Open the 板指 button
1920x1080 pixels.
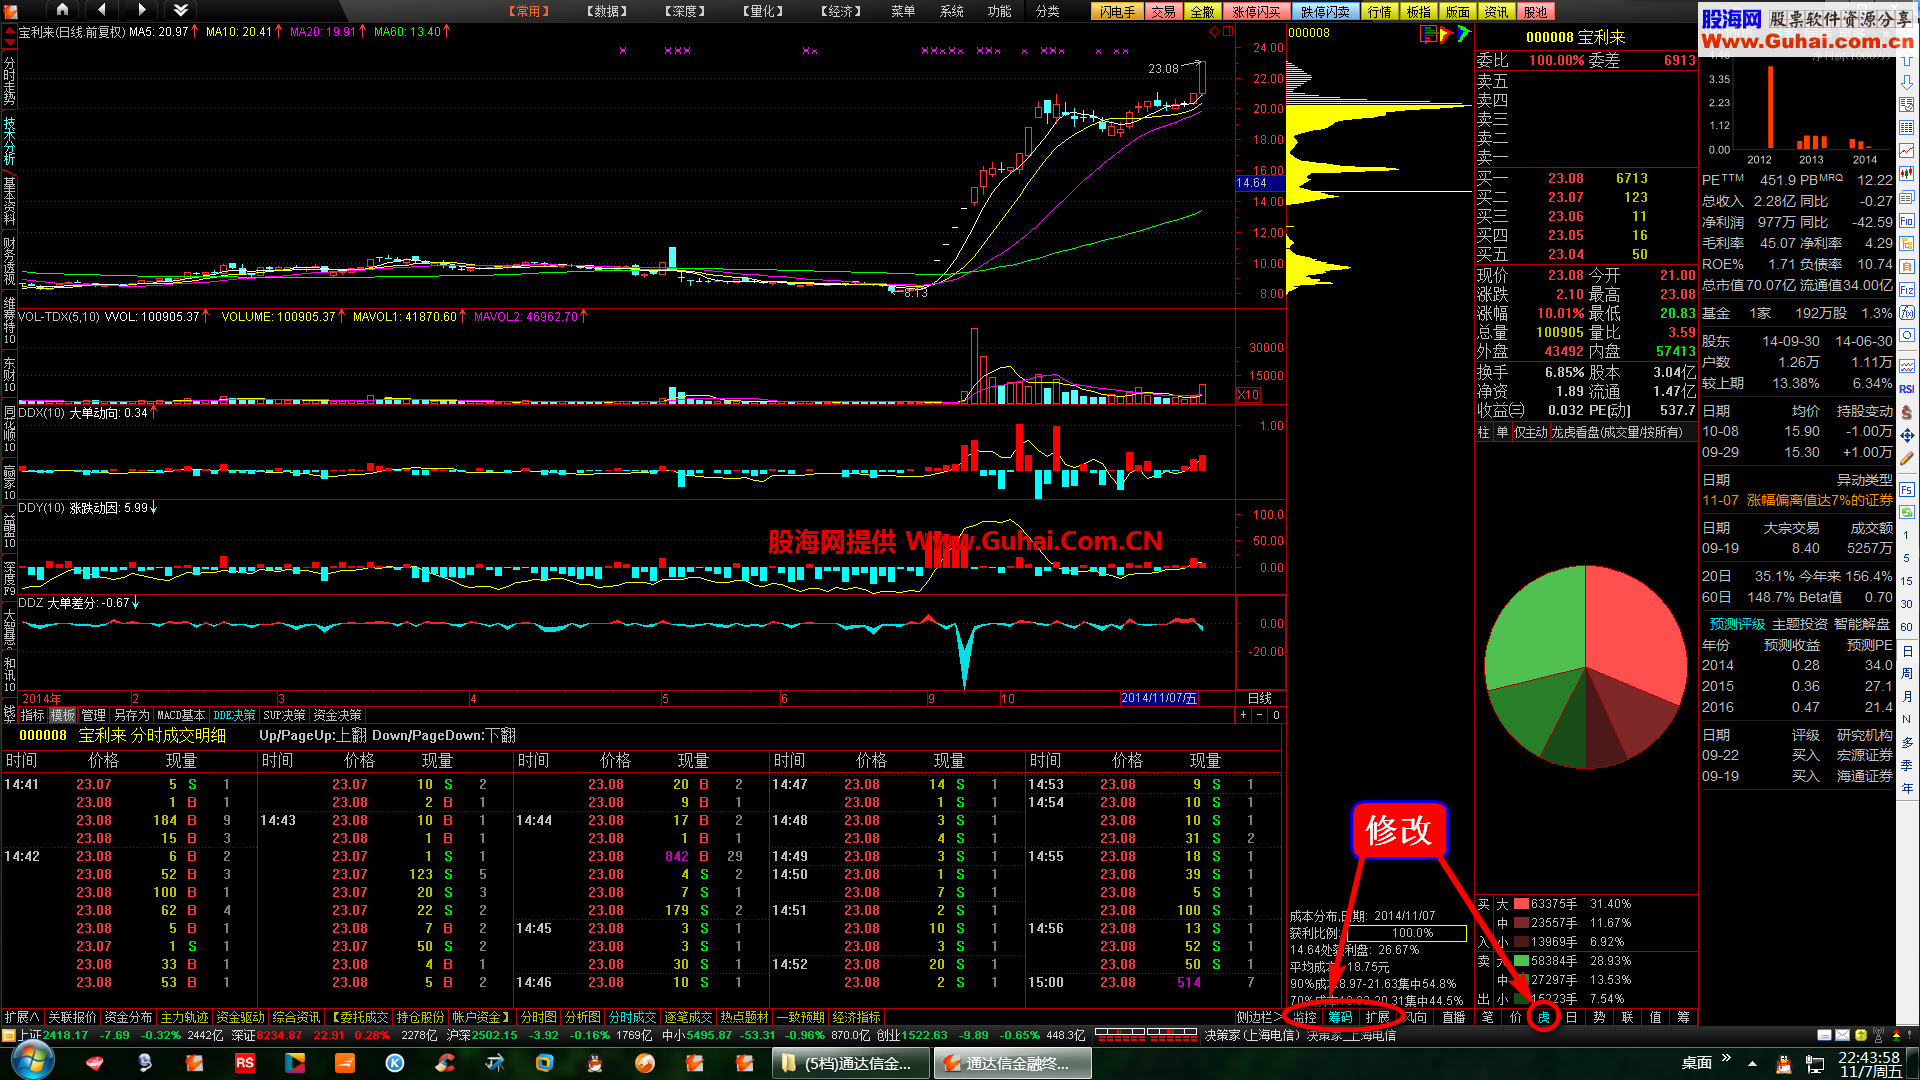pyautogui.click(x=1419, y=12)
